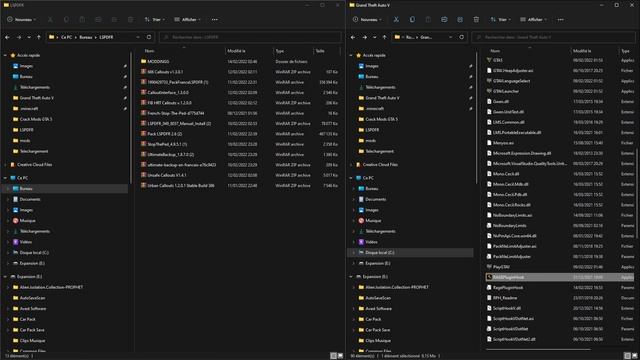
Task: Click the search field in LSPDFR window
Action: tap(250, 37)
